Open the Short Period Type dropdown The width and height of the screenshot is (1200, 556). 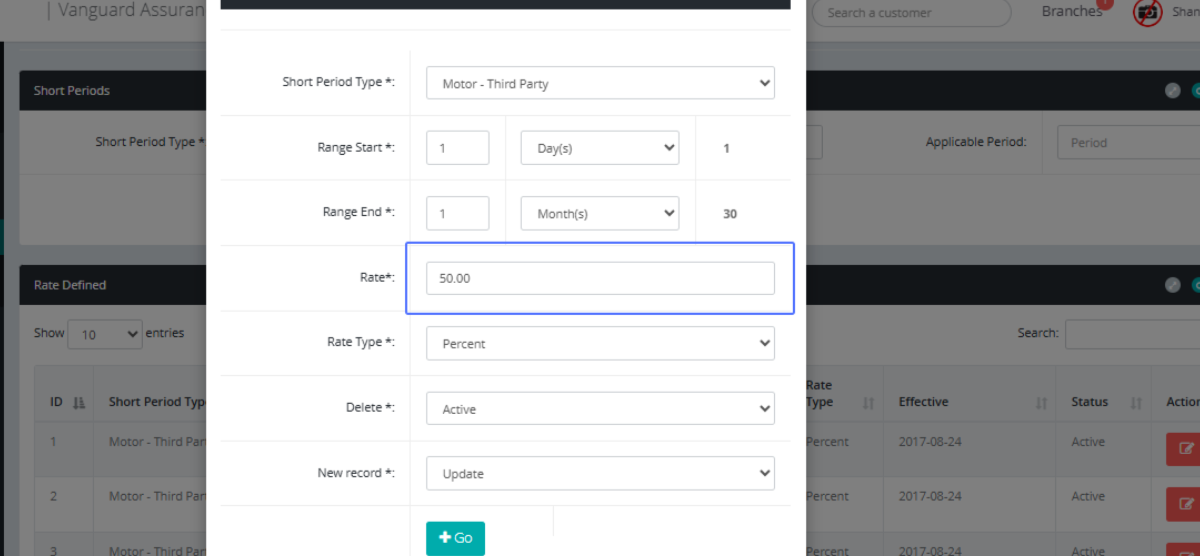600,83
